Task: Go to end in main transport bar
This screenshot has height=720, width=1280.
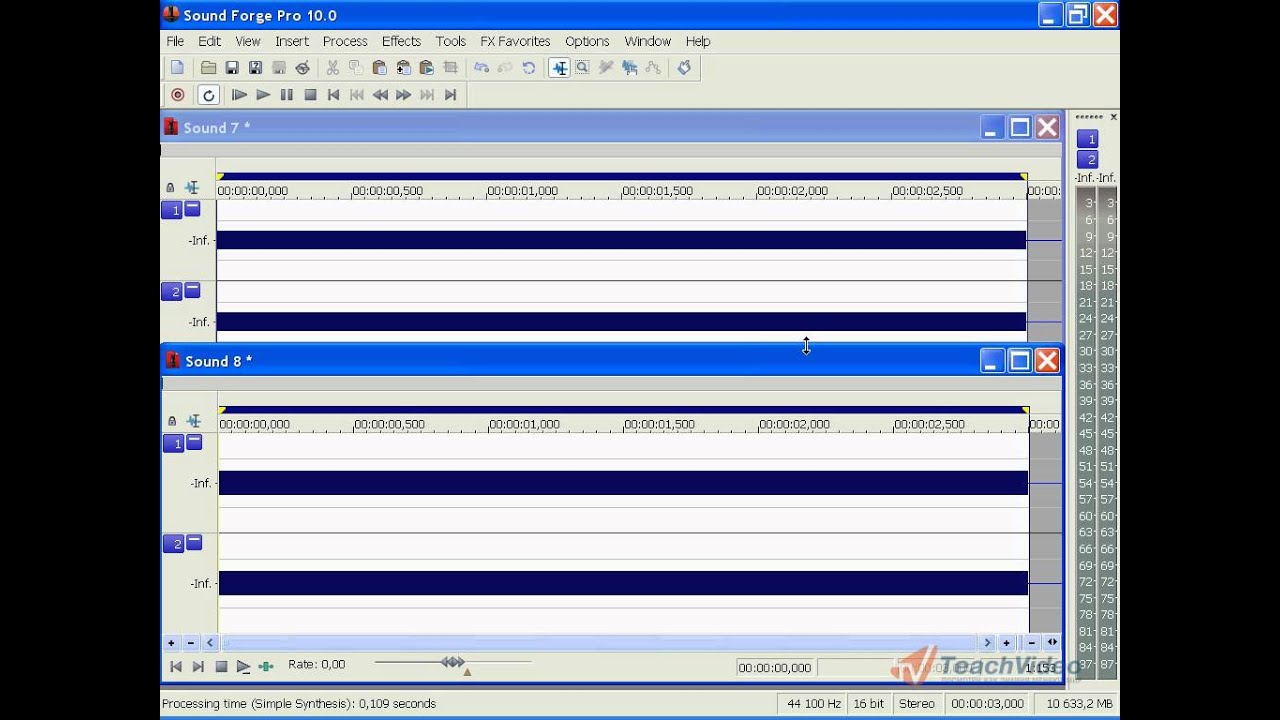Action: [x=450, y=95]
